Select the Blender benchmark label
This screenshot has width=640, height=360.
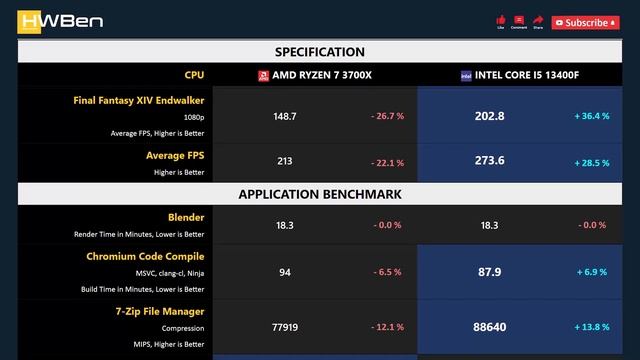click(x=186, y=218)
